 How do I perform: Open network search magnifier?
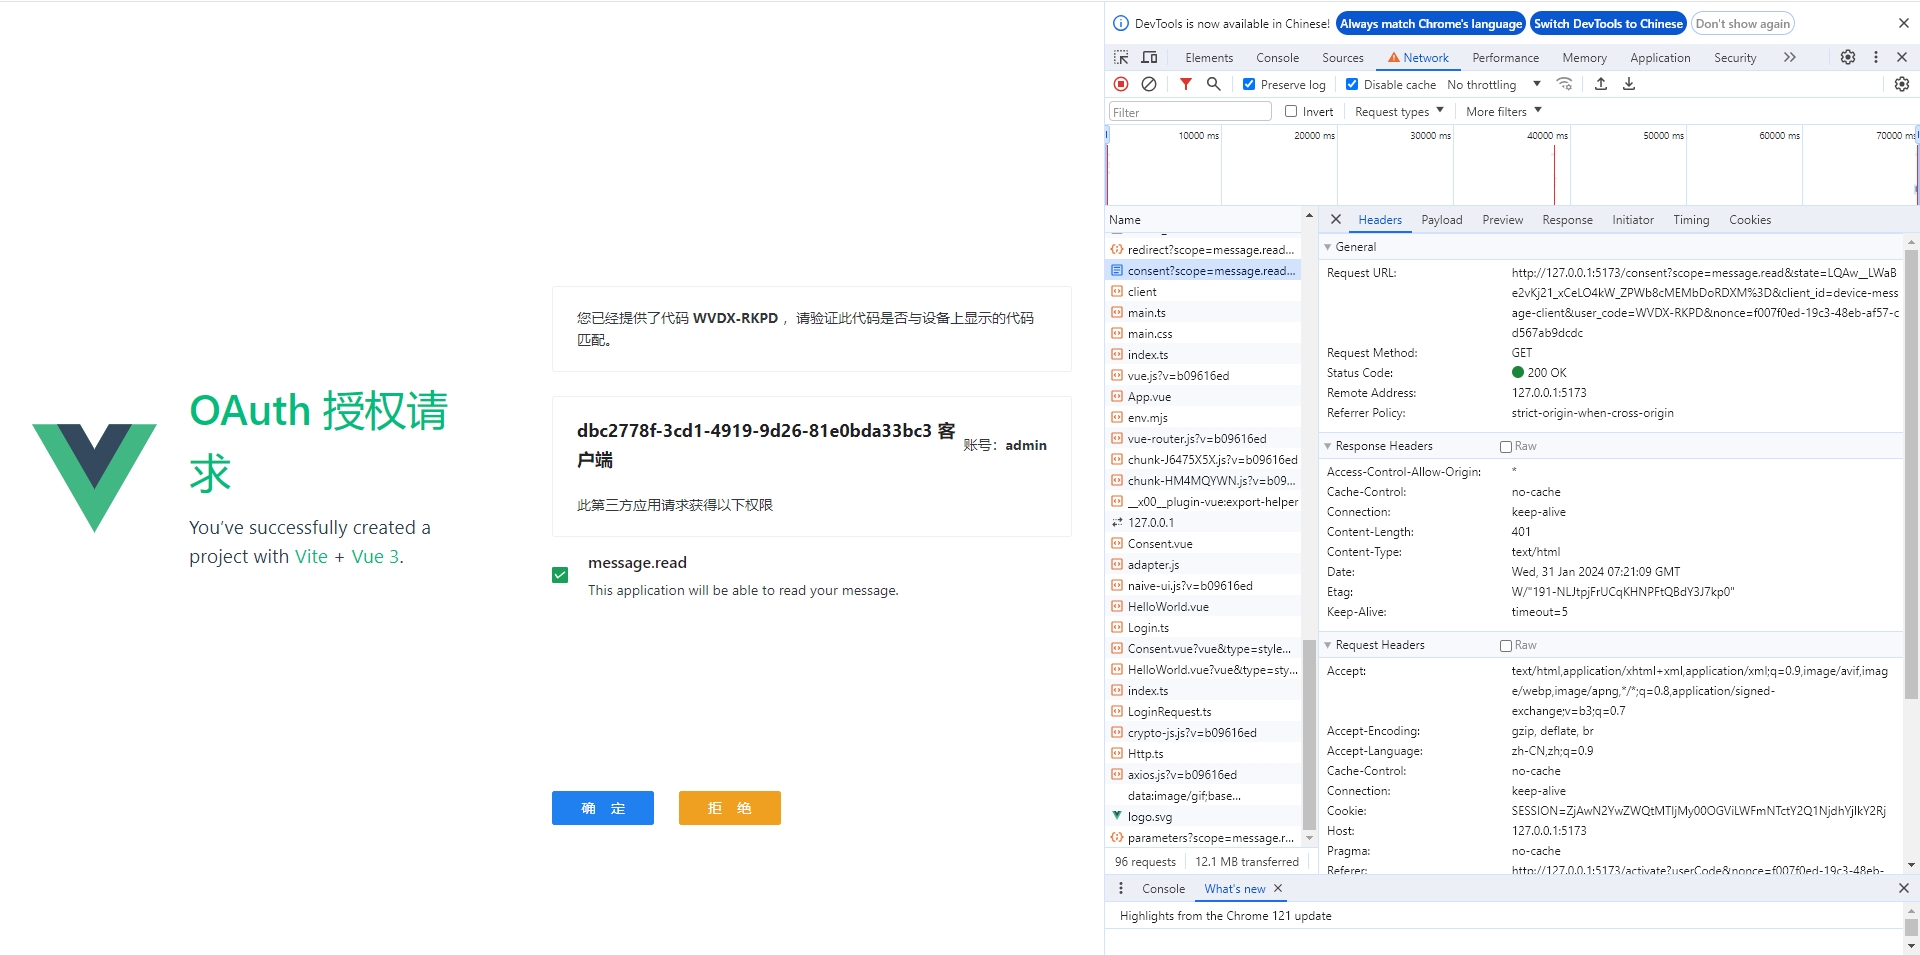[x=1213, y=84]
